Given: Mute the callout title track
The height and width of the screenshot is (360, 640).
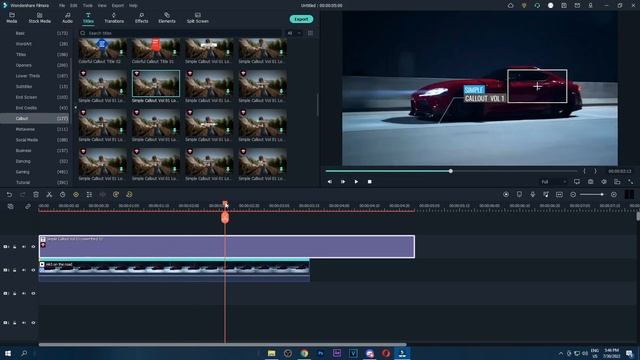Looking at the screenshot, I should [24, 247].
